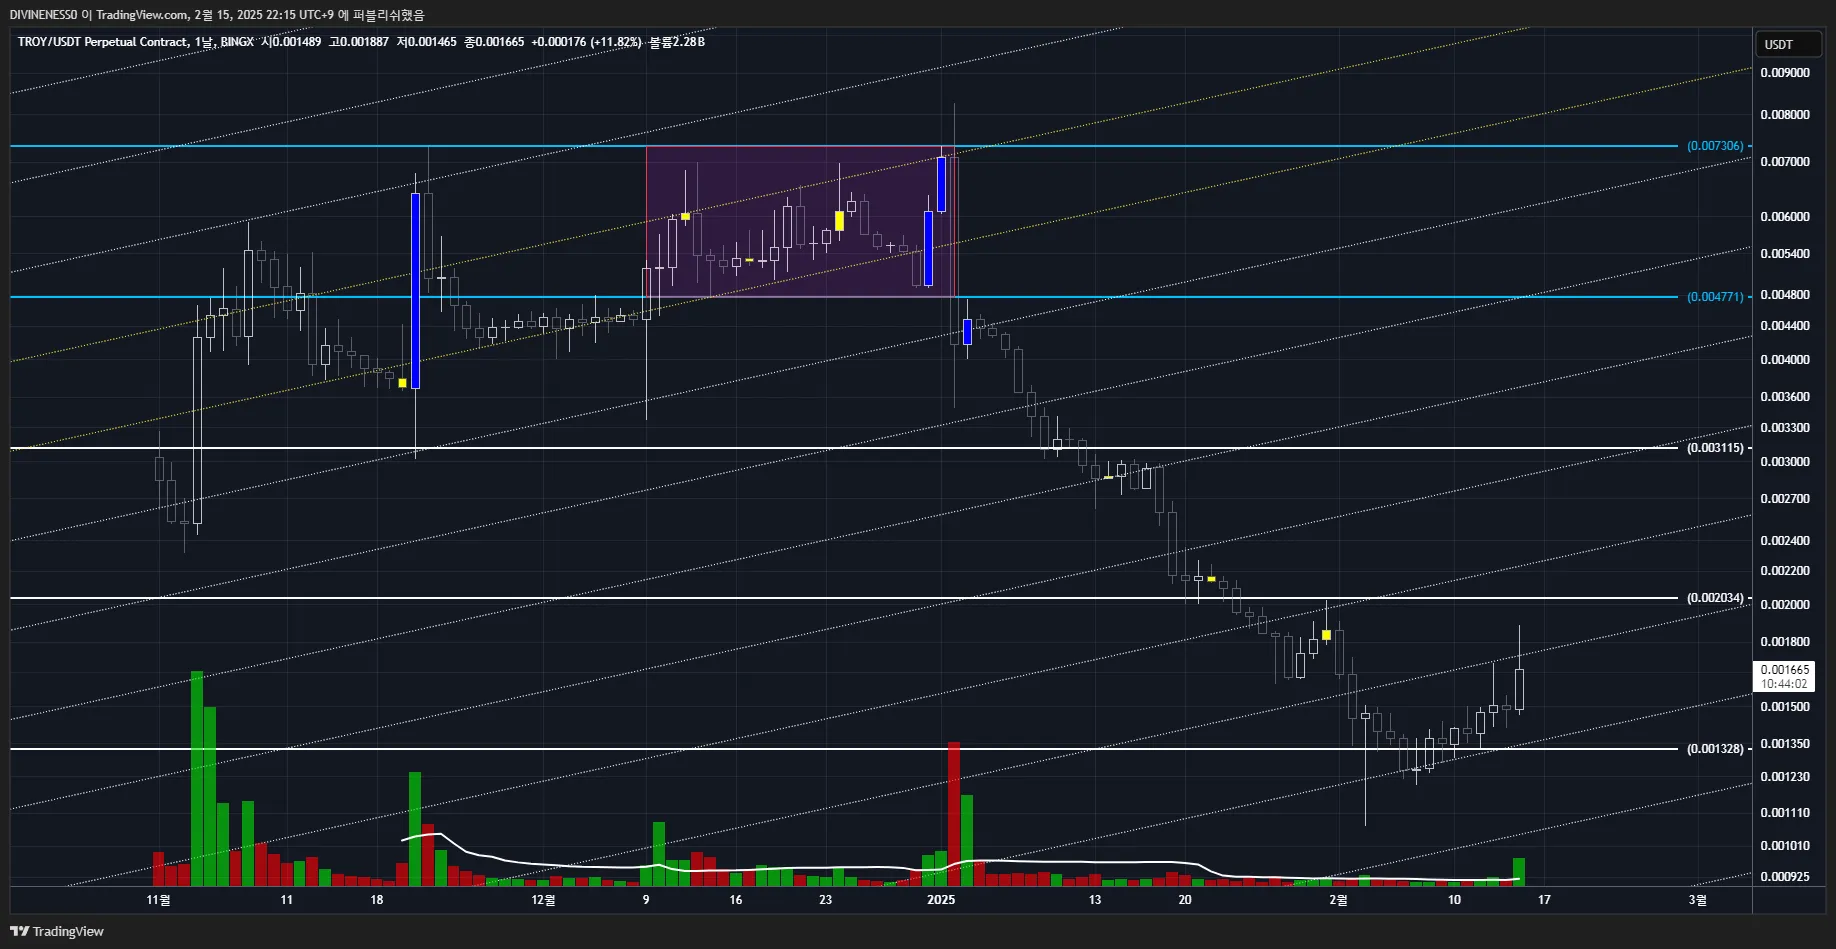Click the change value +0.000176 (+11.82%)
Screen dimensions: 1836x949
(586, 42)
